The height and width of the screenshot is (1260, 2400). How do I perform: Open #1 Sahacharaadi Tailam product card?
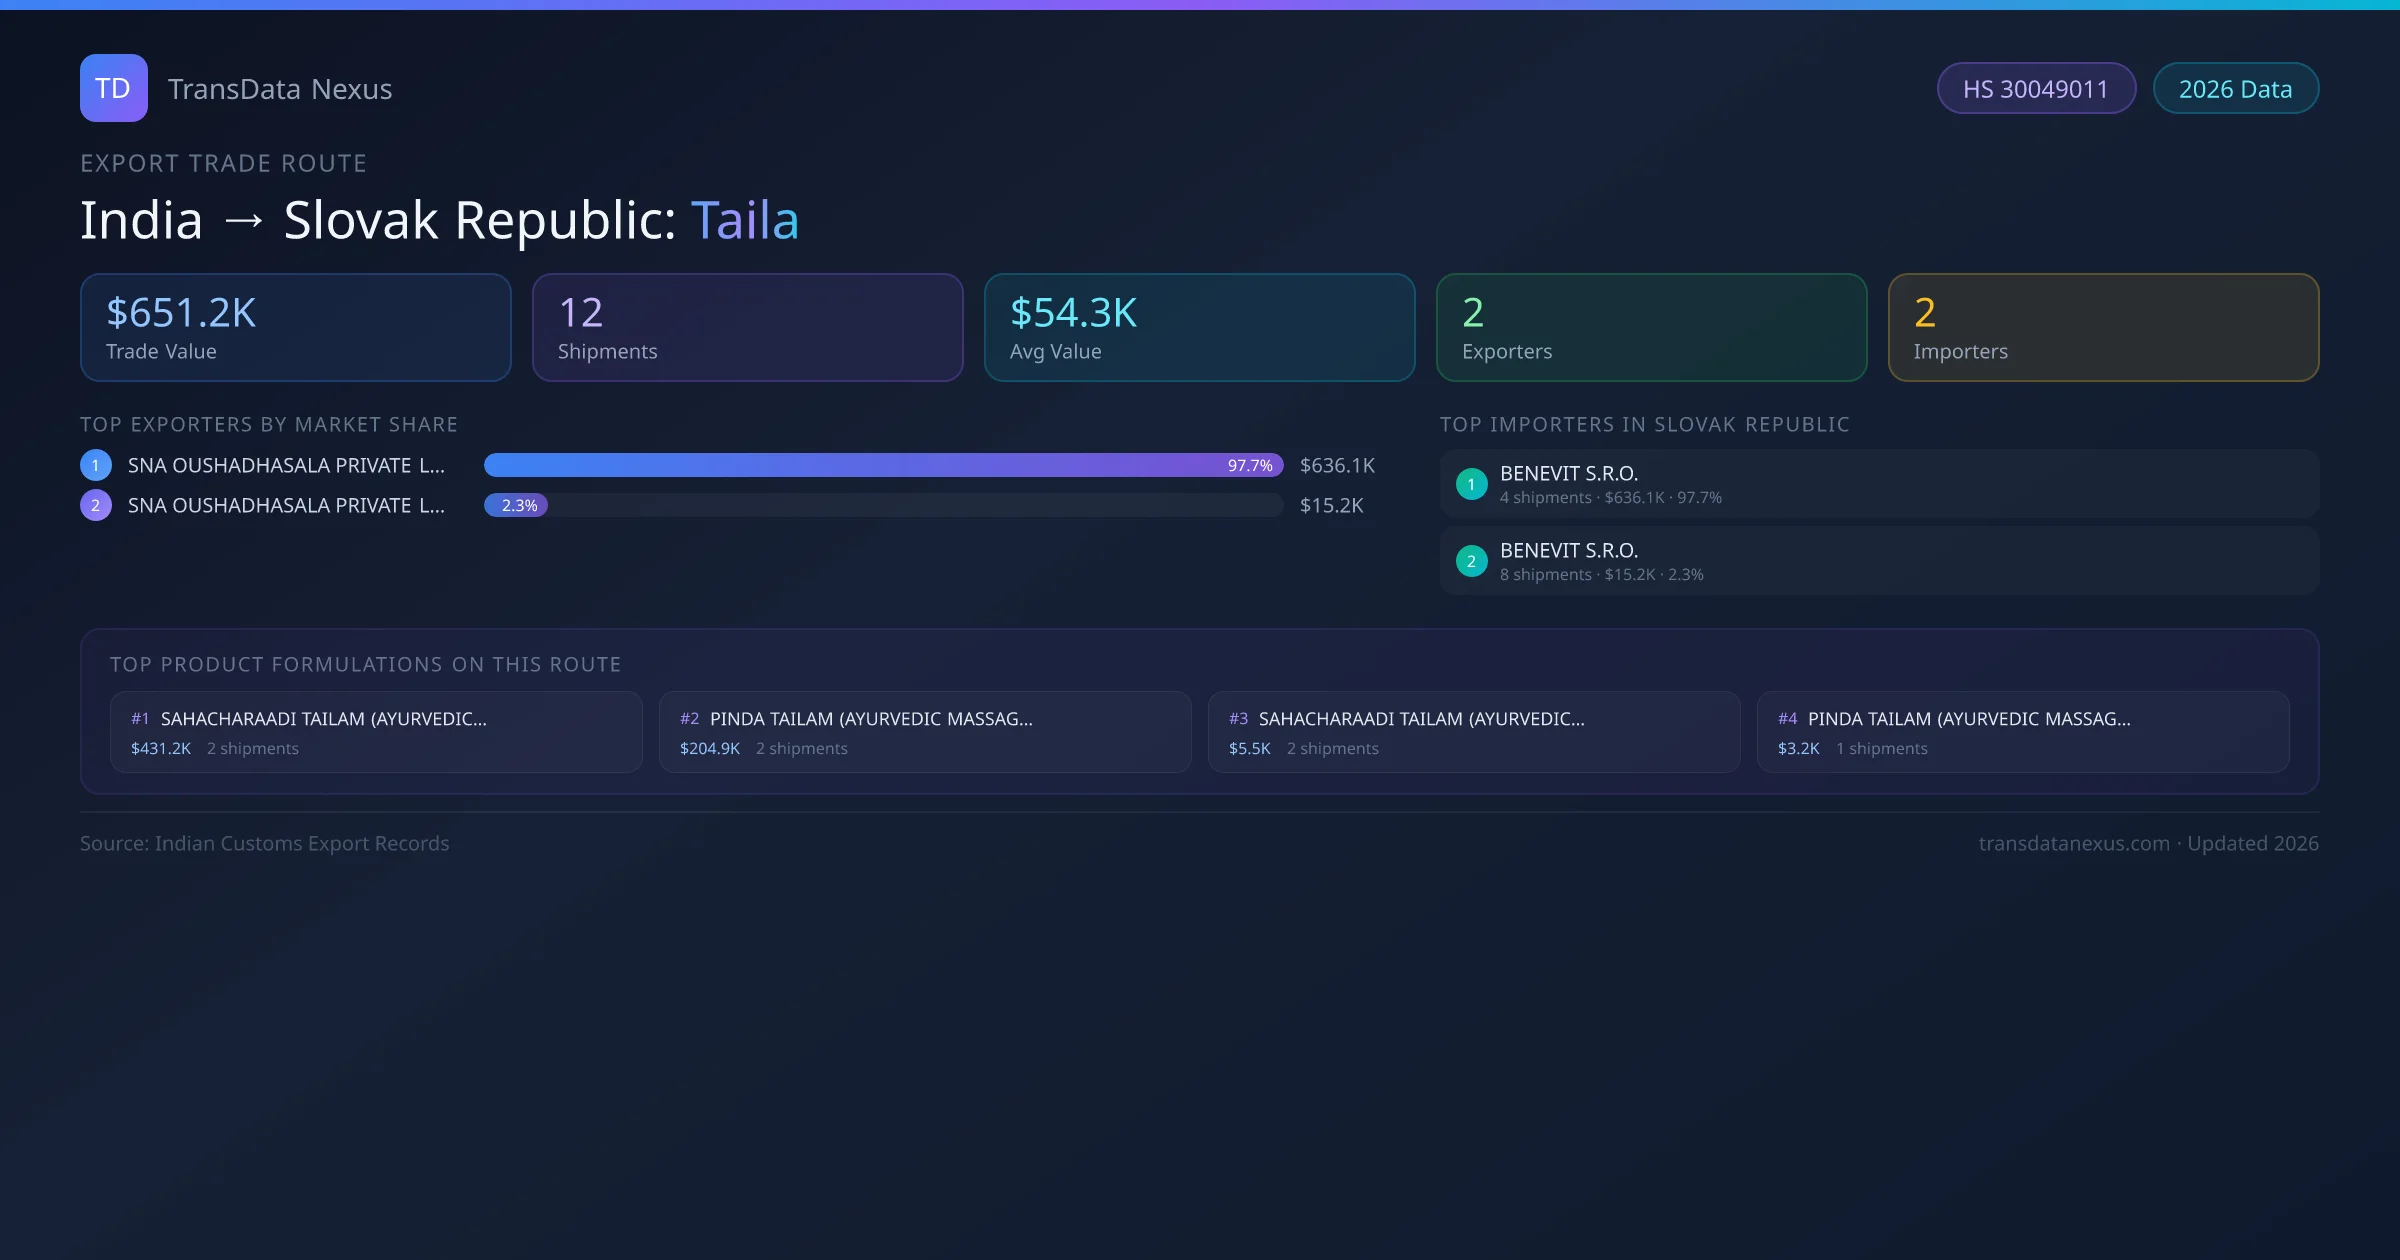(375, 732)
